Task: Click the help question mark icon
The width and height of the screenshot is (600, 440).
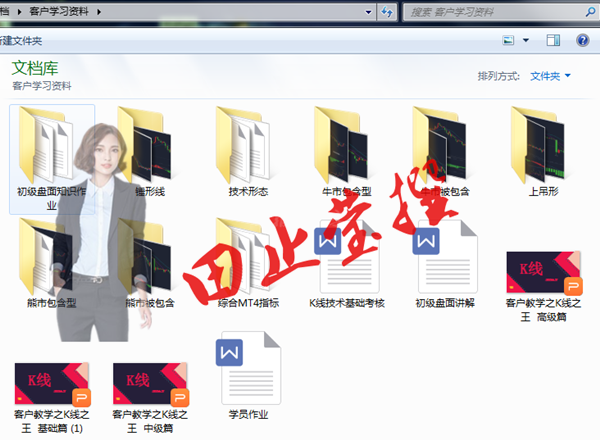Action: tap(582, 40)
